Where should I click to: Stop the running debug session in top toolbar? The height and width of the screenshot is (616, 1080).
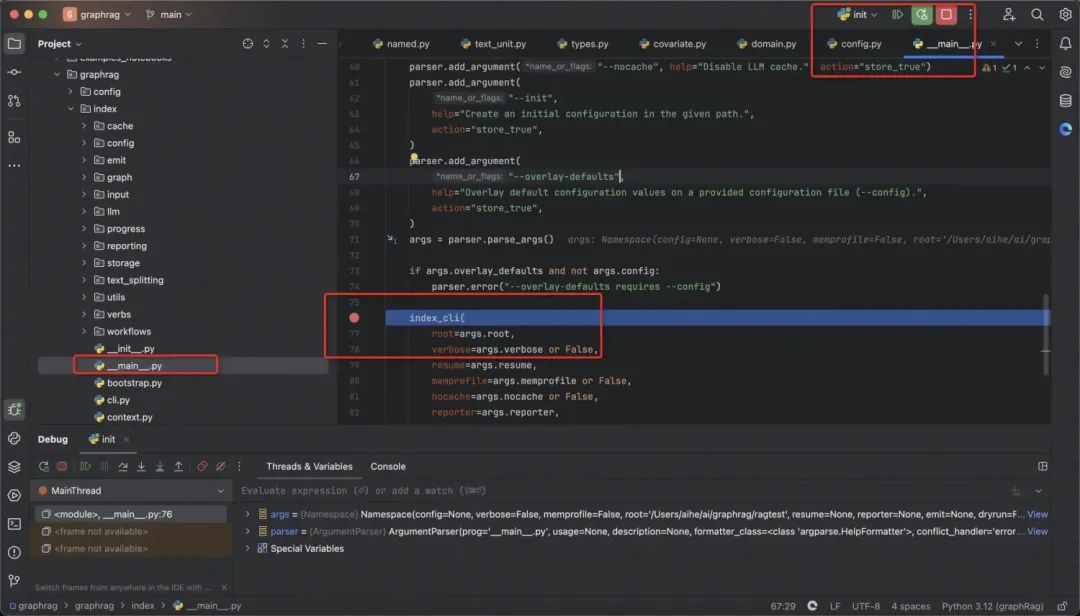[945, 15]
